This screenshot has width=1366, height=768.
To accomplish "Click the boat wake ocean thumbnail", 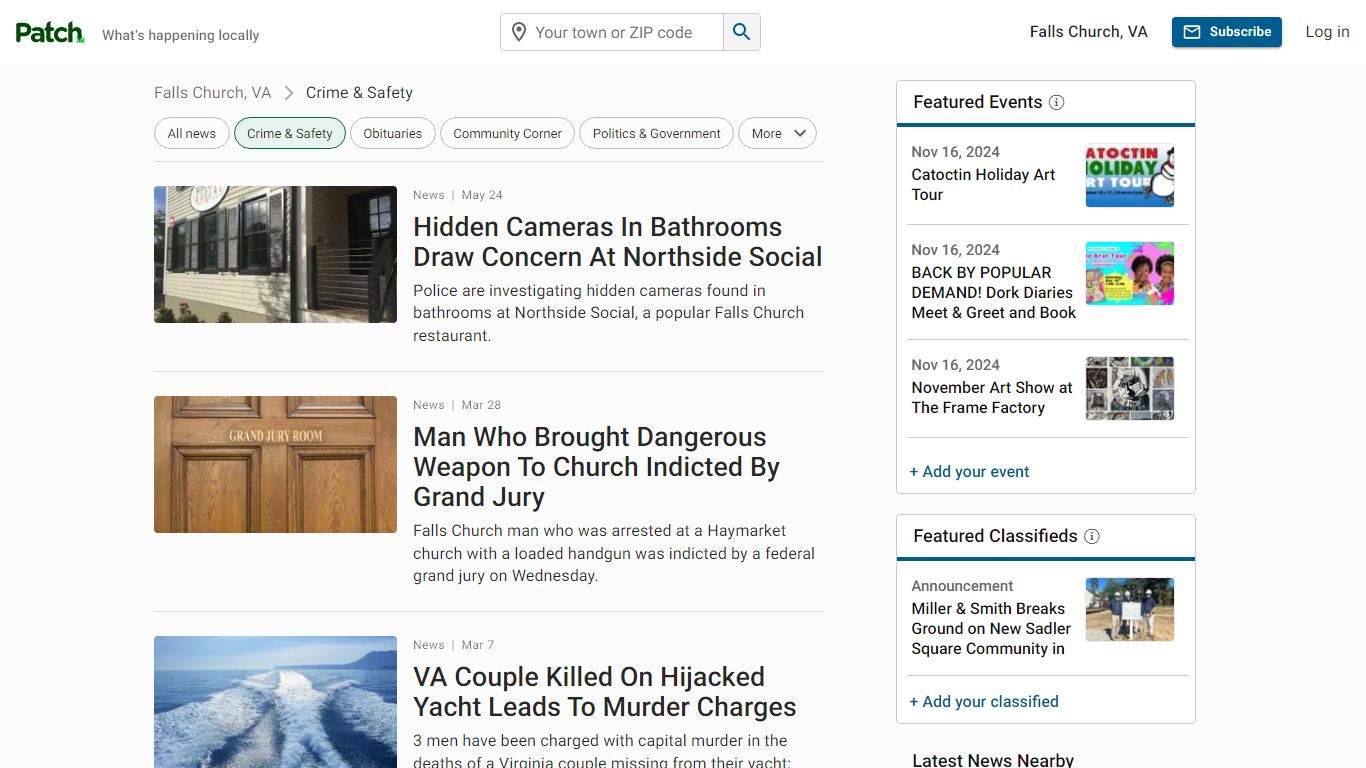I will coord(275,702).
